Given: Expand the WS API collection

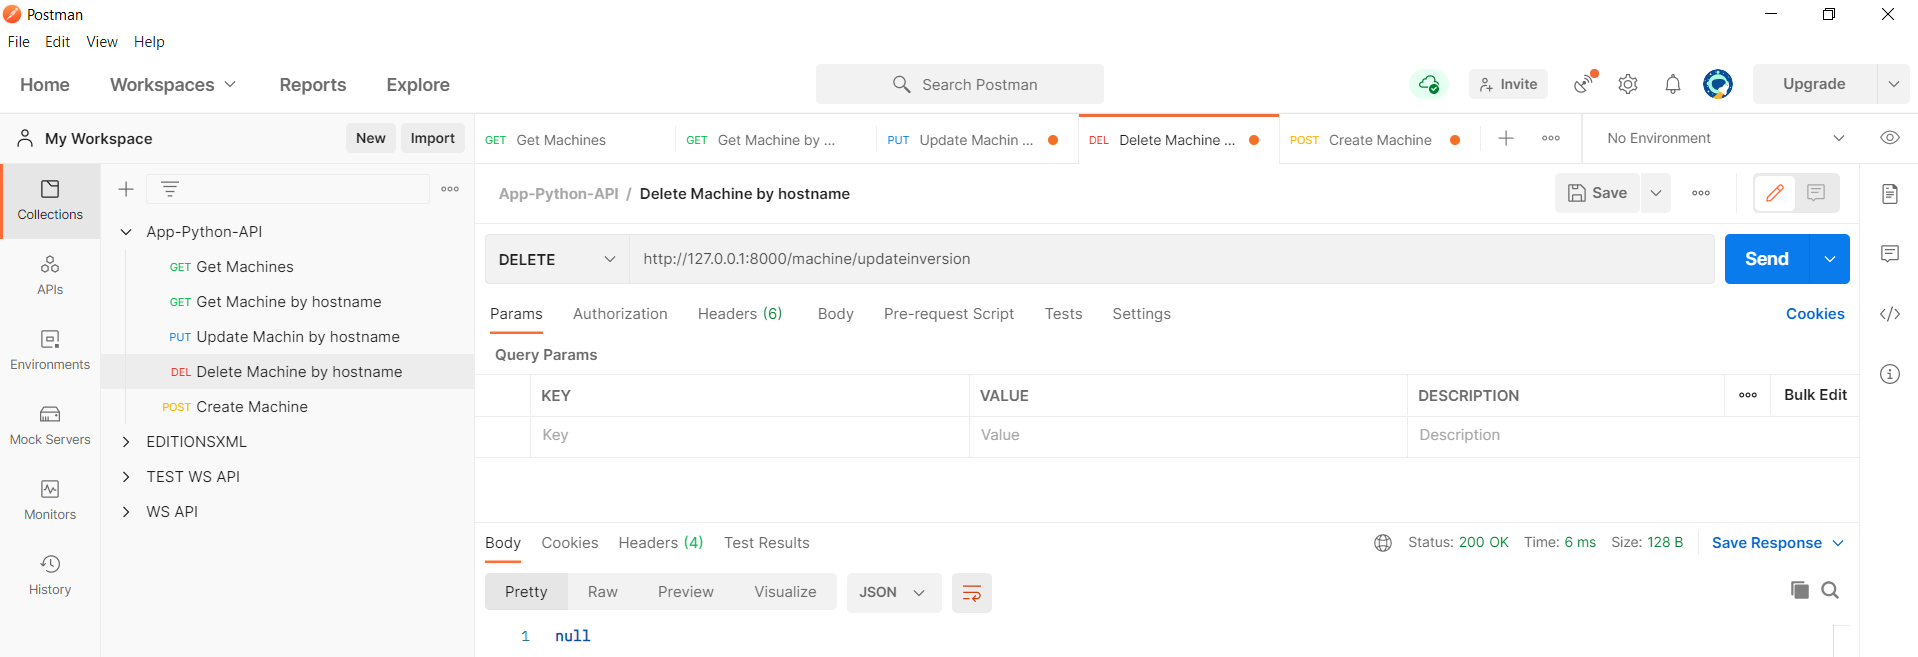Looking at the screenshot, I should [126, 512].
